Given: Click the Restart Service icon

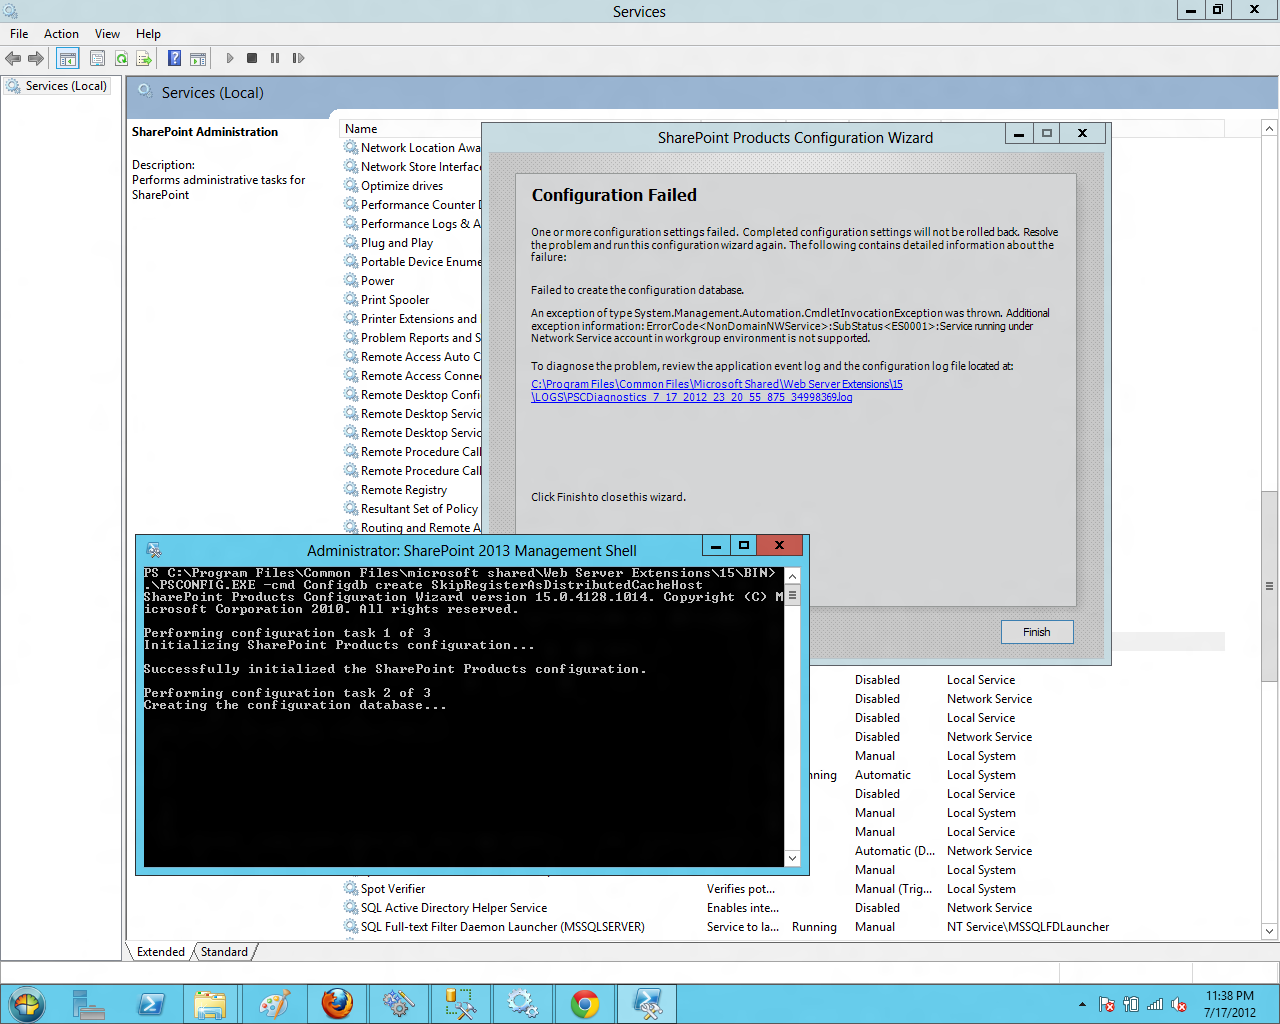Looking at the screenshot, I should (298, 58).
